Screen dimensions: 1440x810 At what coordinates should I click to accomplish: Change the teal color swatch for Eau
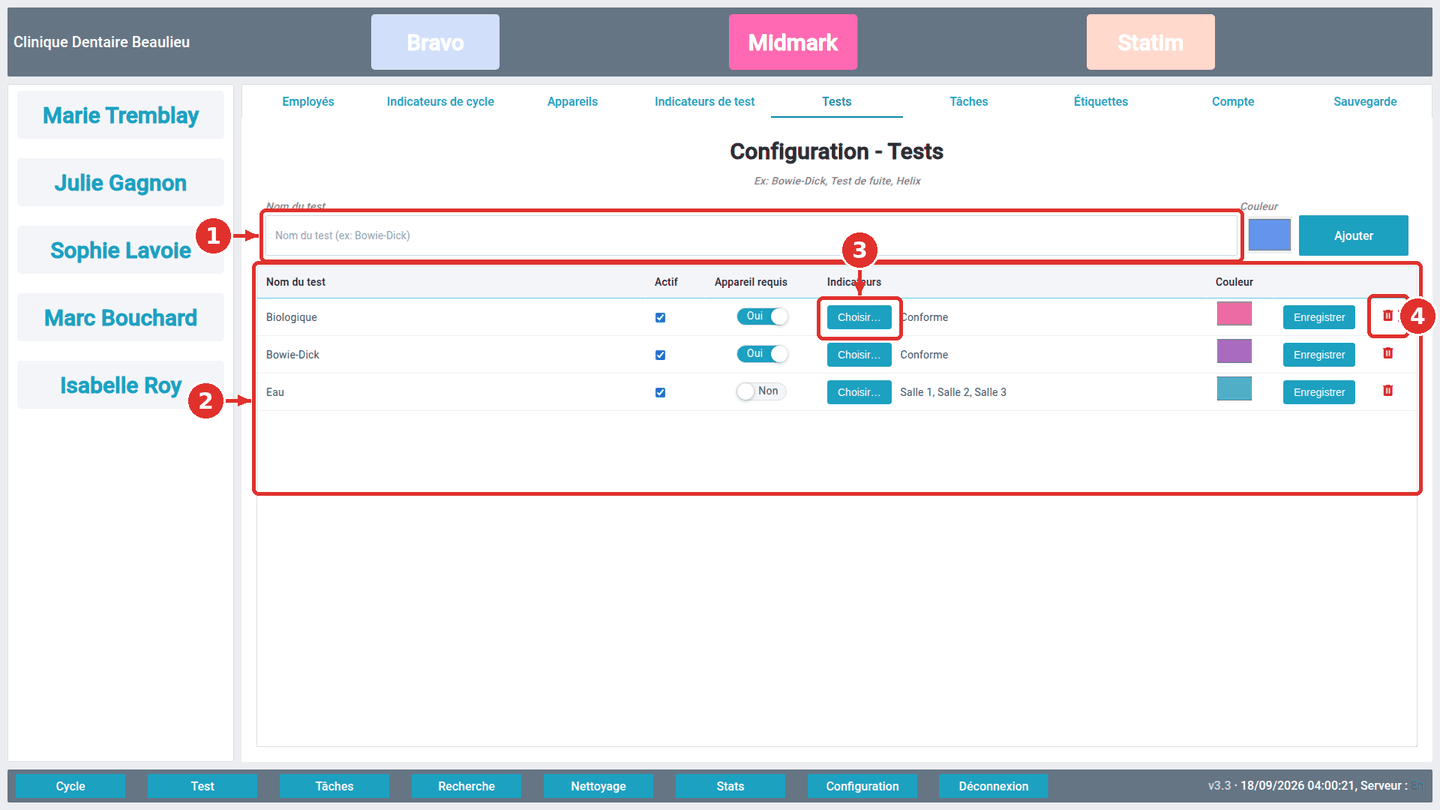pyautogui.click(x=1234, y=389)
